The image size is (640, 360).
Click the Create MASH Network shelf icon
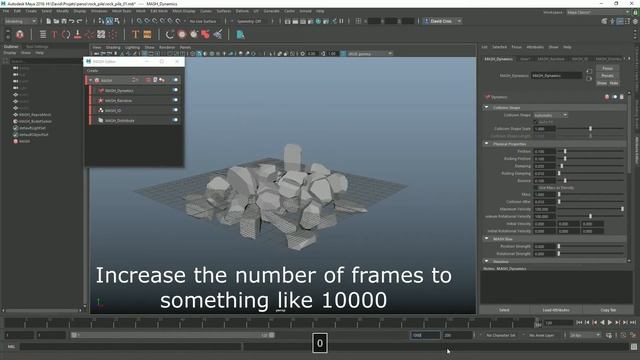20,35
